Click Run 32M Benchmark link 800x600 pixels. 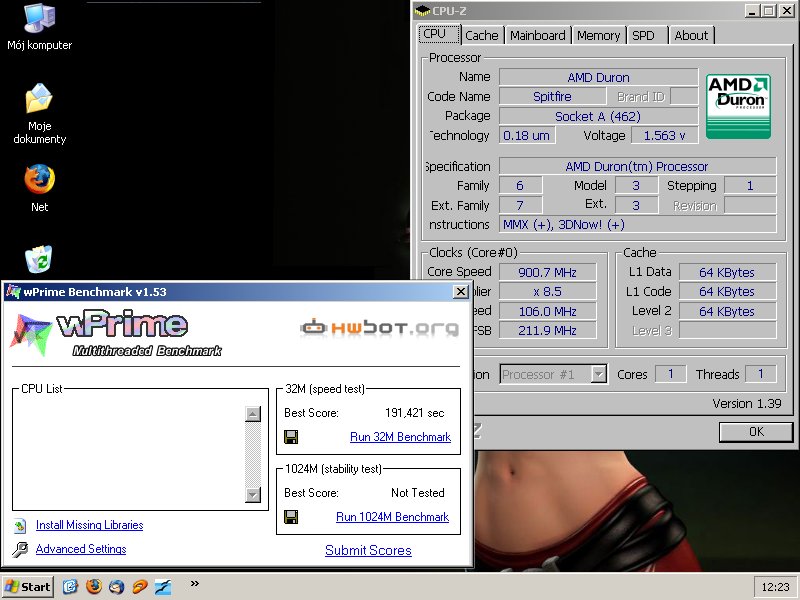pyautogui.click(x=401, y=437)
